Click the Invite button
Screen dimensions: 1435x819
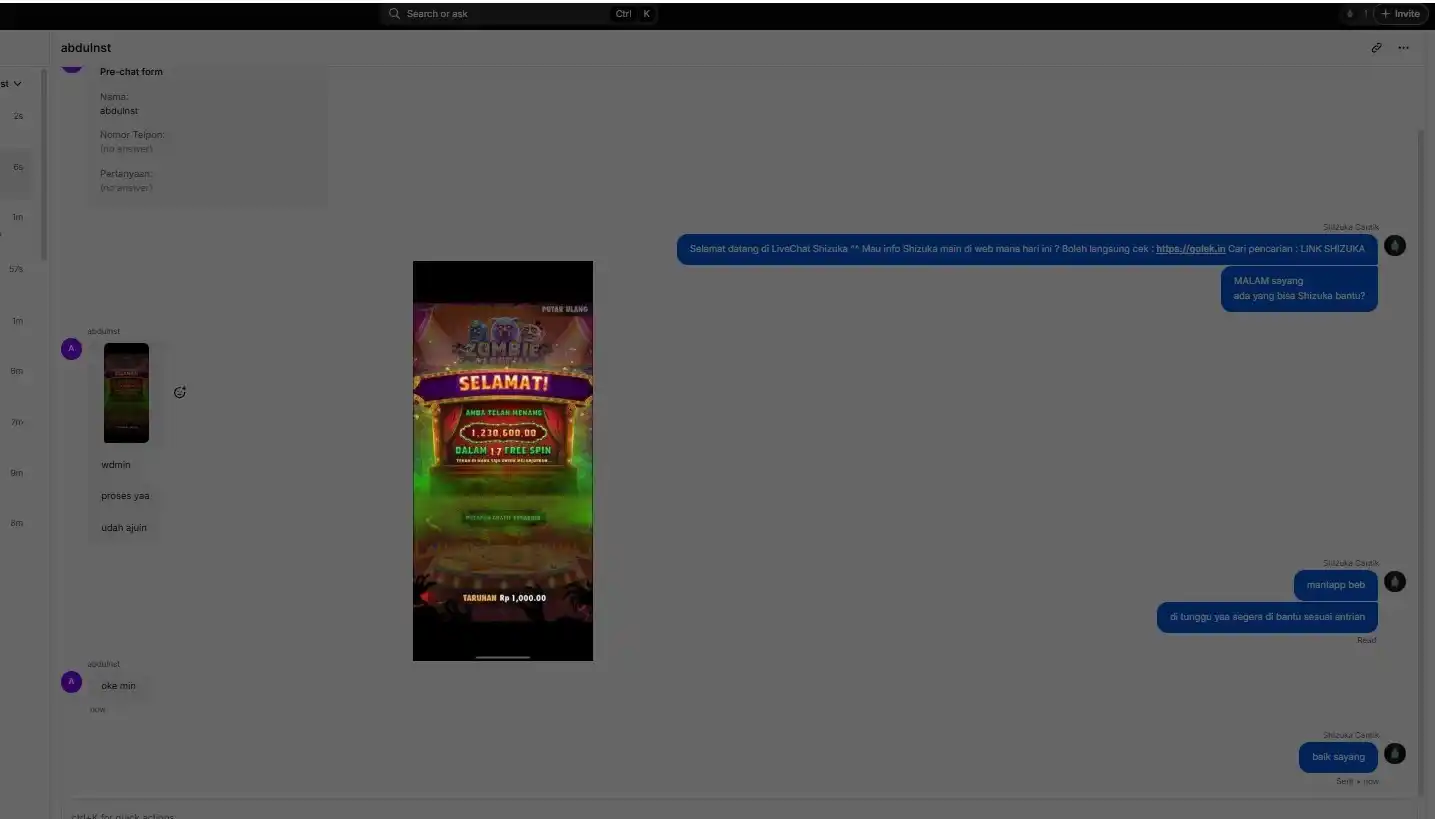point(1400,14)
